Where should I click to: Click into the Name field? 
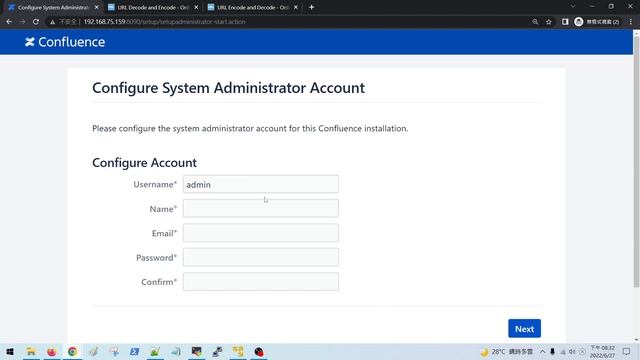260,209
